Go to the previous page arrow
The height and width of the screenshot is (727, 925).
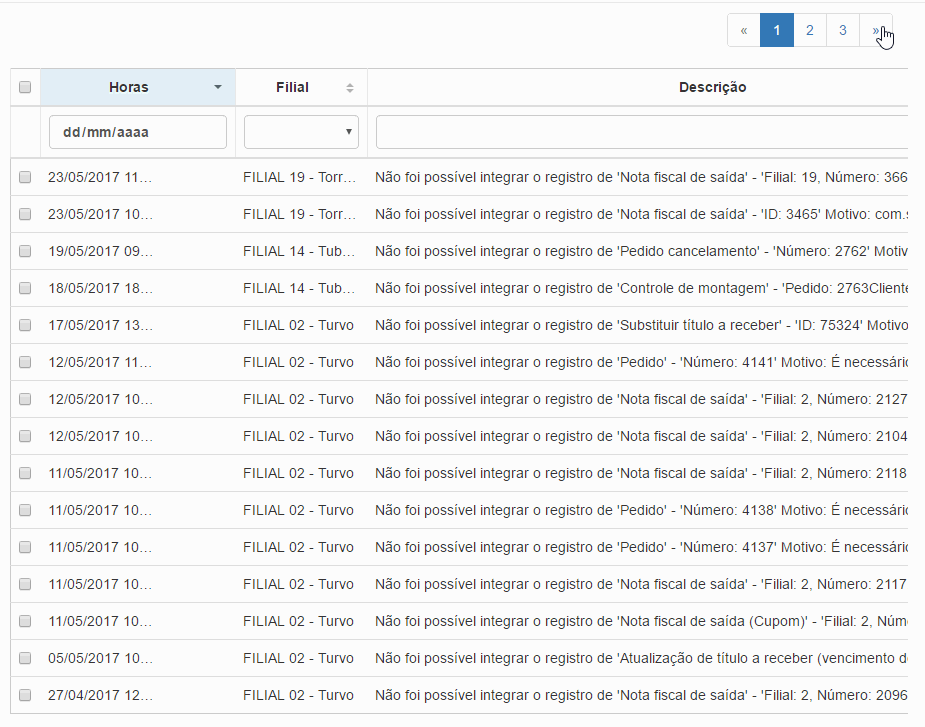click(744, 30)
